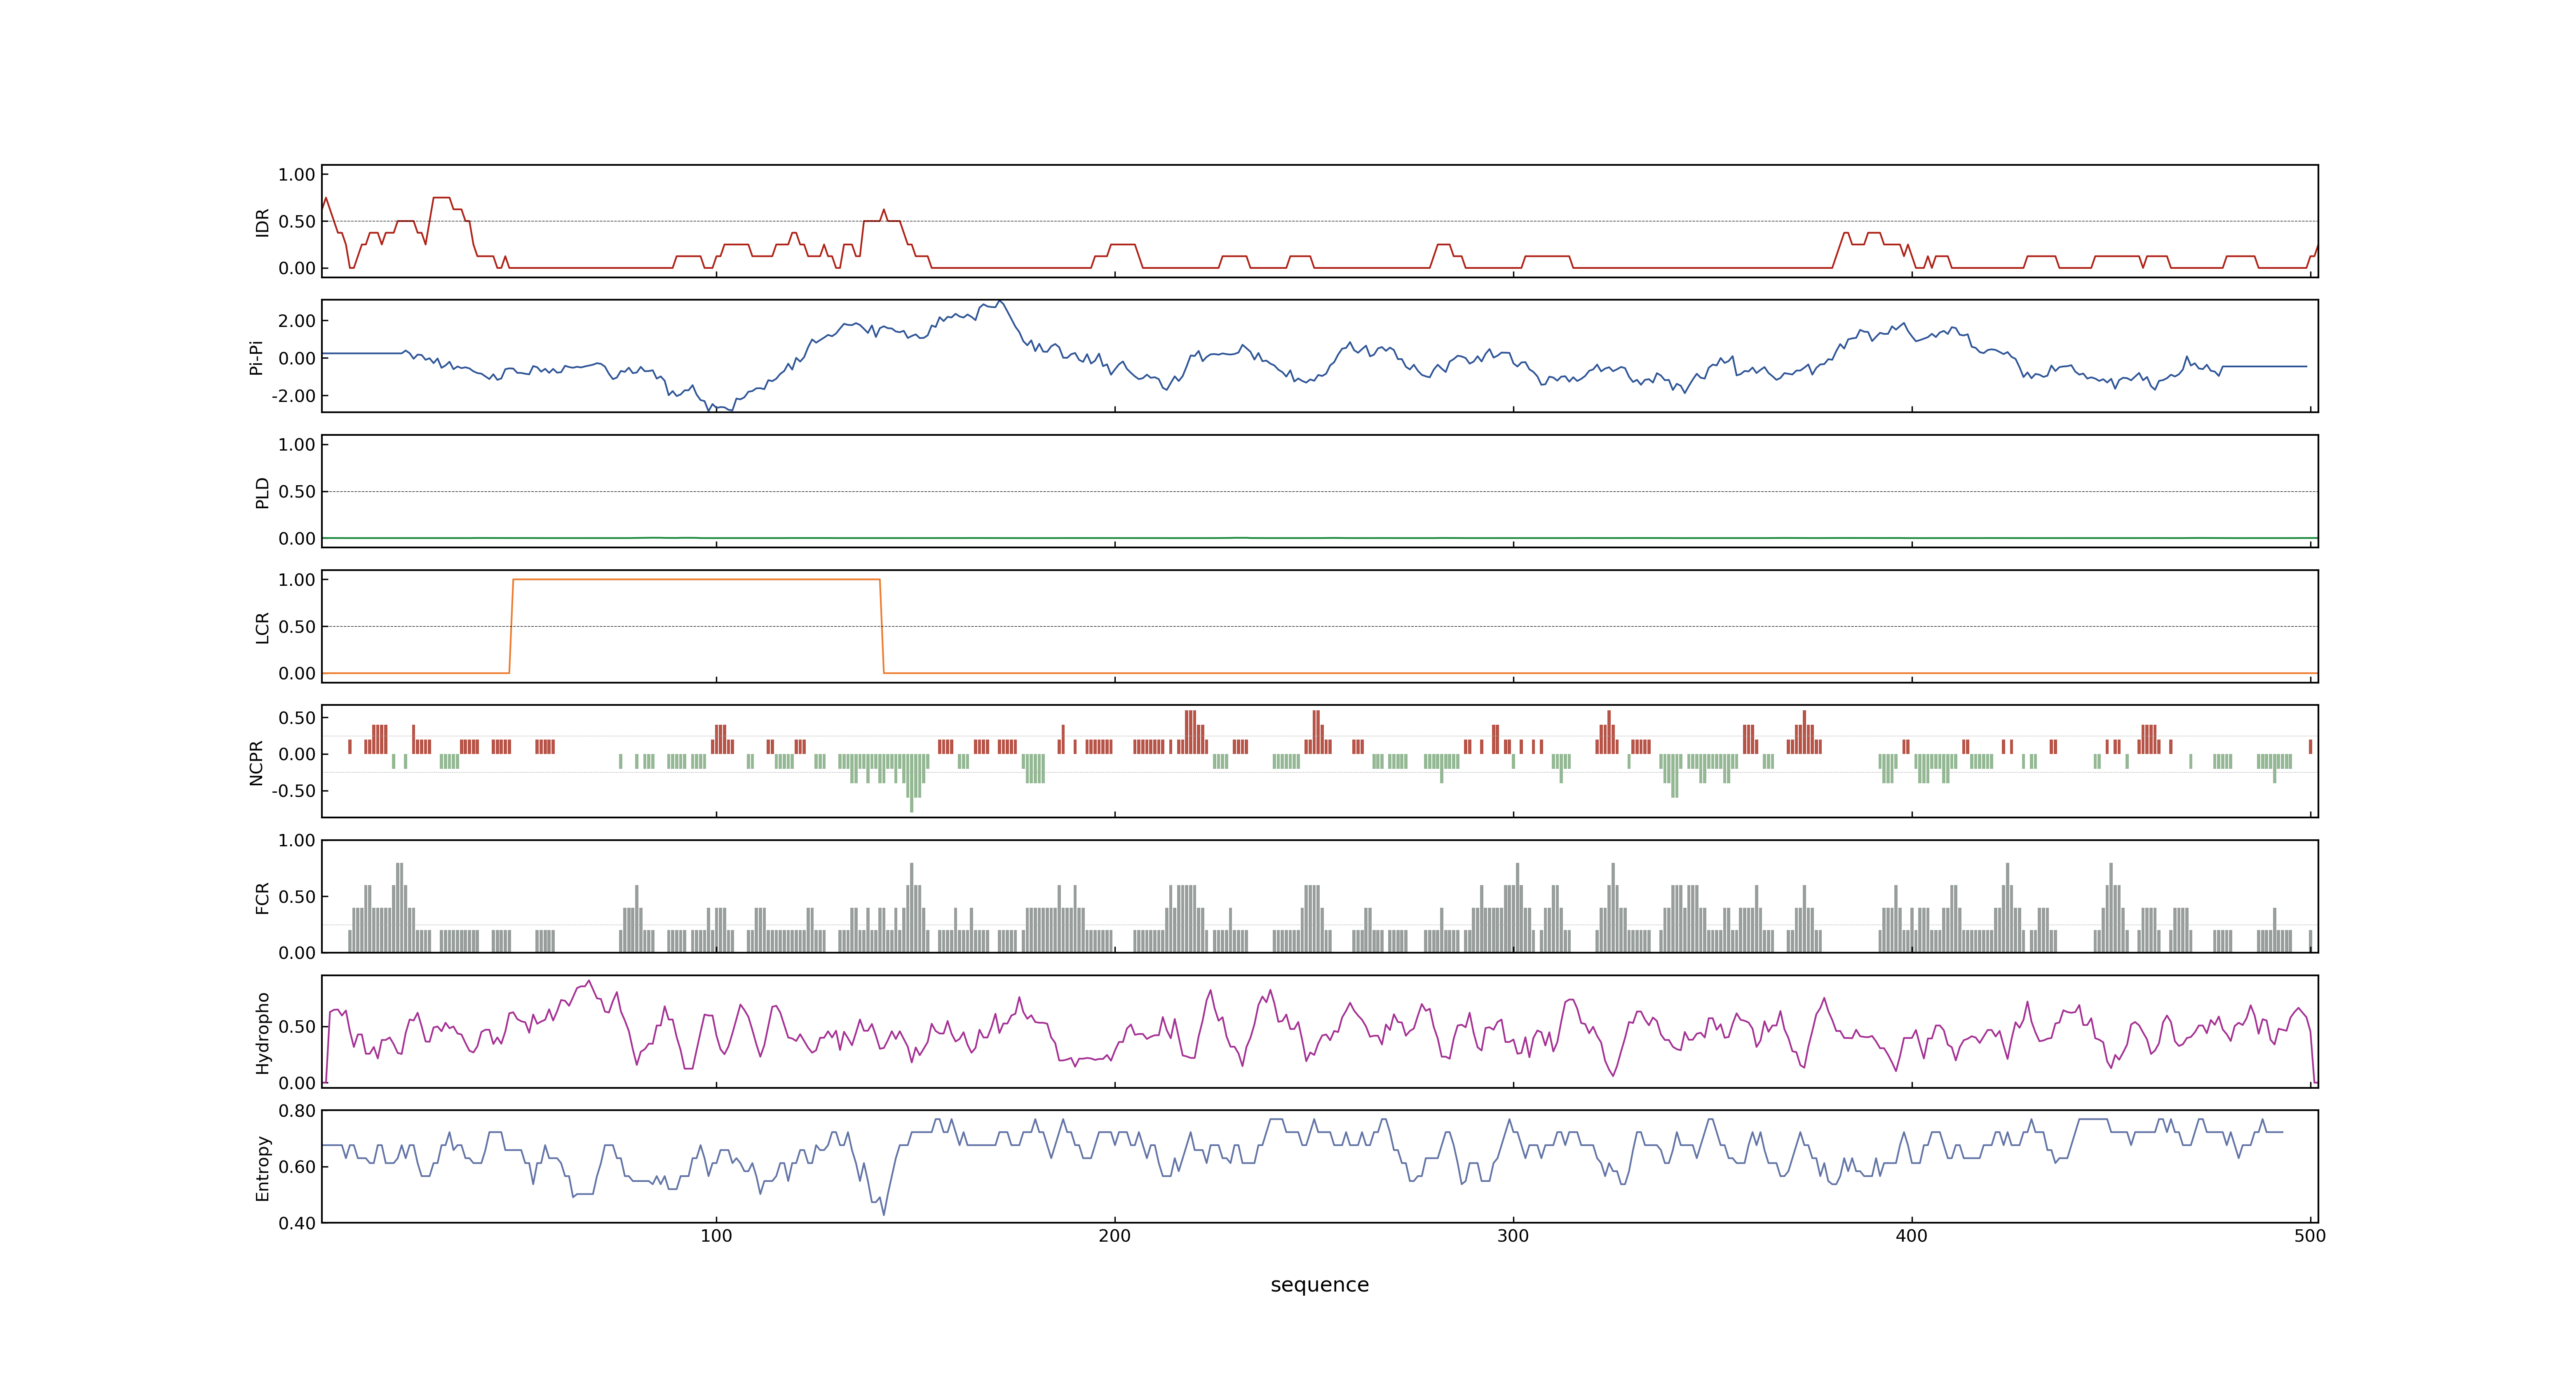Click the 2.00 tick on Pi-Pi axis

pyautogui.click(x=297, y=321)
